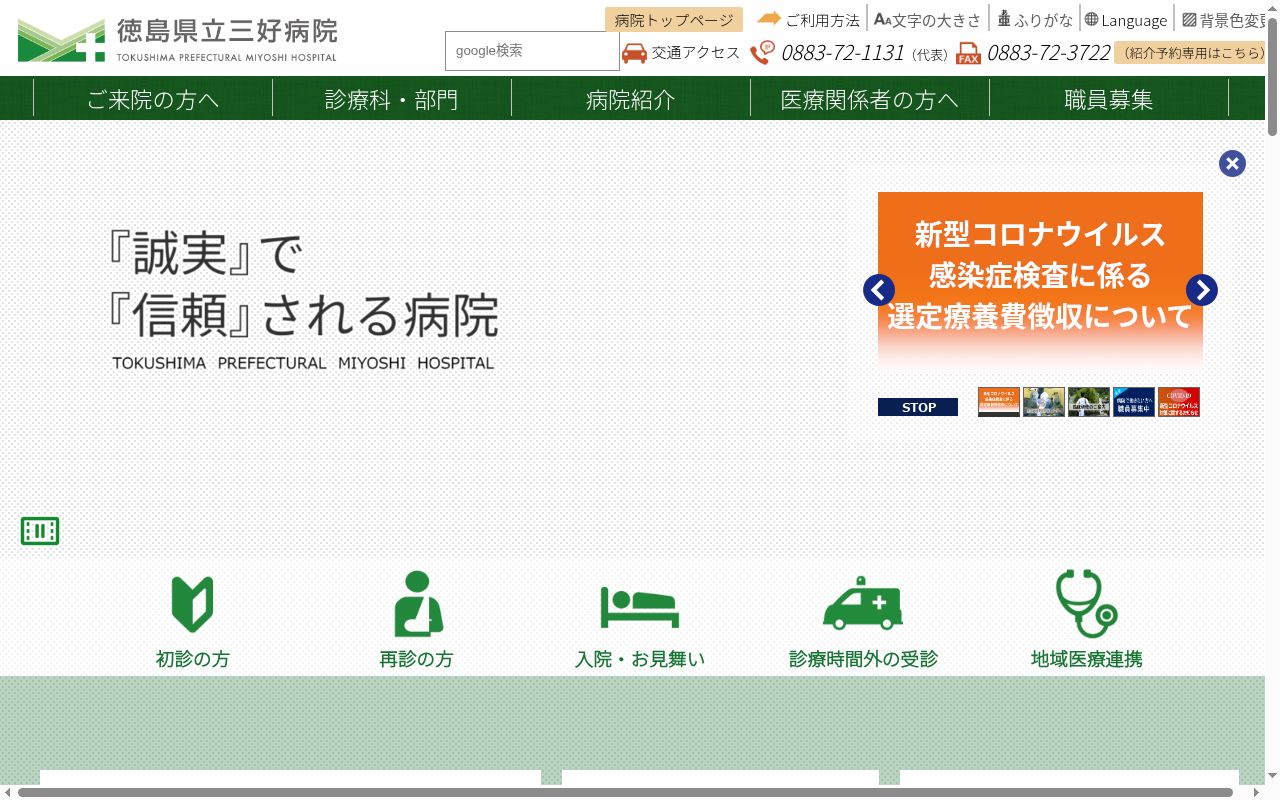
Task: Open the 新型コロナウイルス感染症検査 banner
Action: [1040, 282]
